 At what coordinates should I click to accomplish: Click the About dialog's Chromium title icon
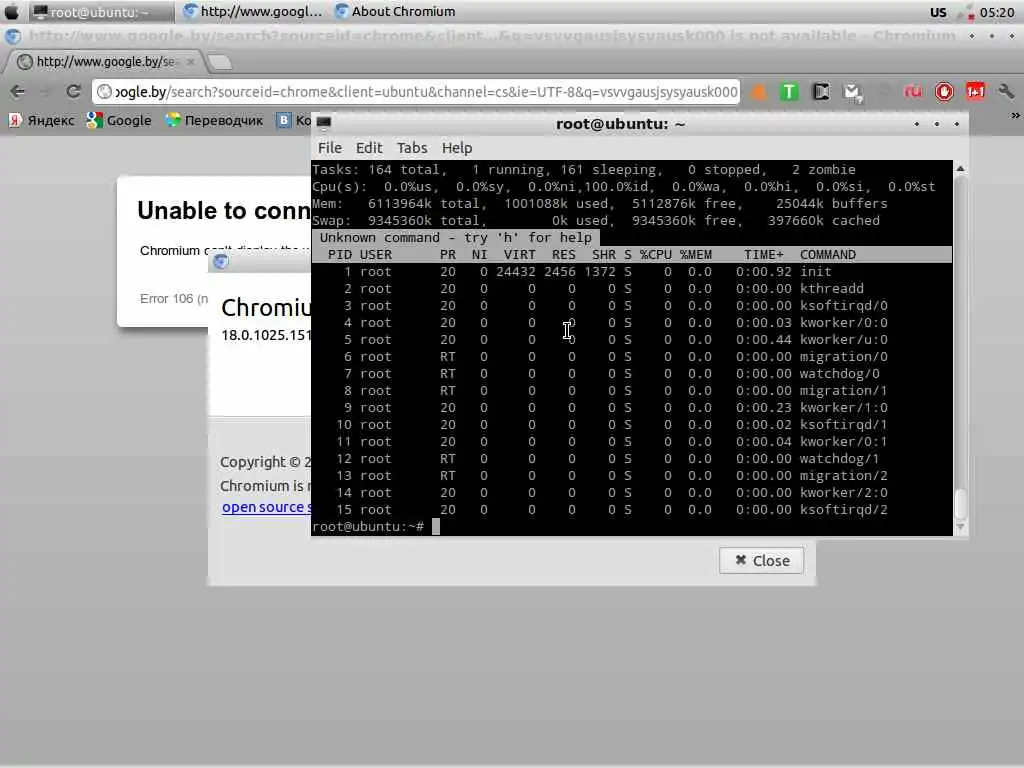(221, 262)
